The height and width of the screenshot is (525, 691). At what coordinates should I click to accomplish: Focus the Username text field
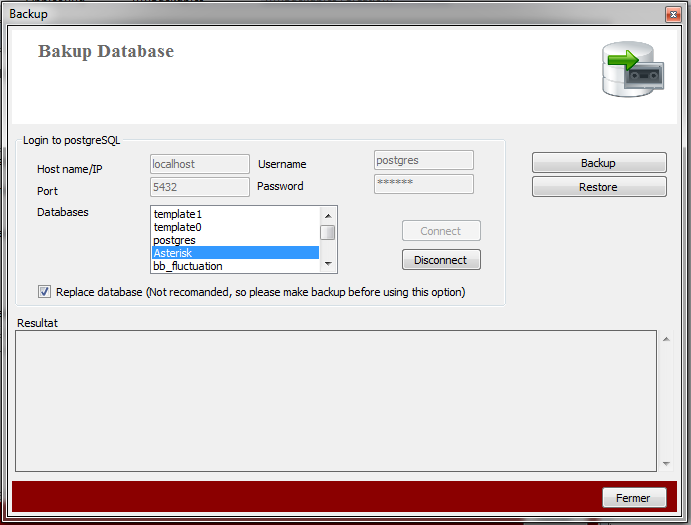[423, 160]
